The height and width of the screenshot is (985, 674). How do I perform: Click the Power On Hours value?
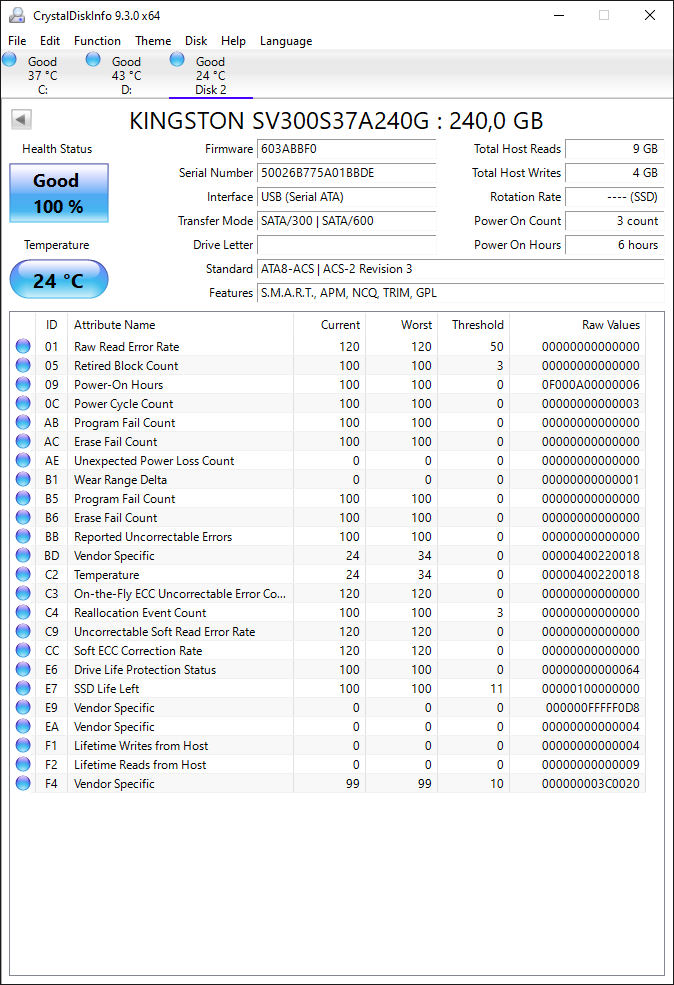pos(614,244)
